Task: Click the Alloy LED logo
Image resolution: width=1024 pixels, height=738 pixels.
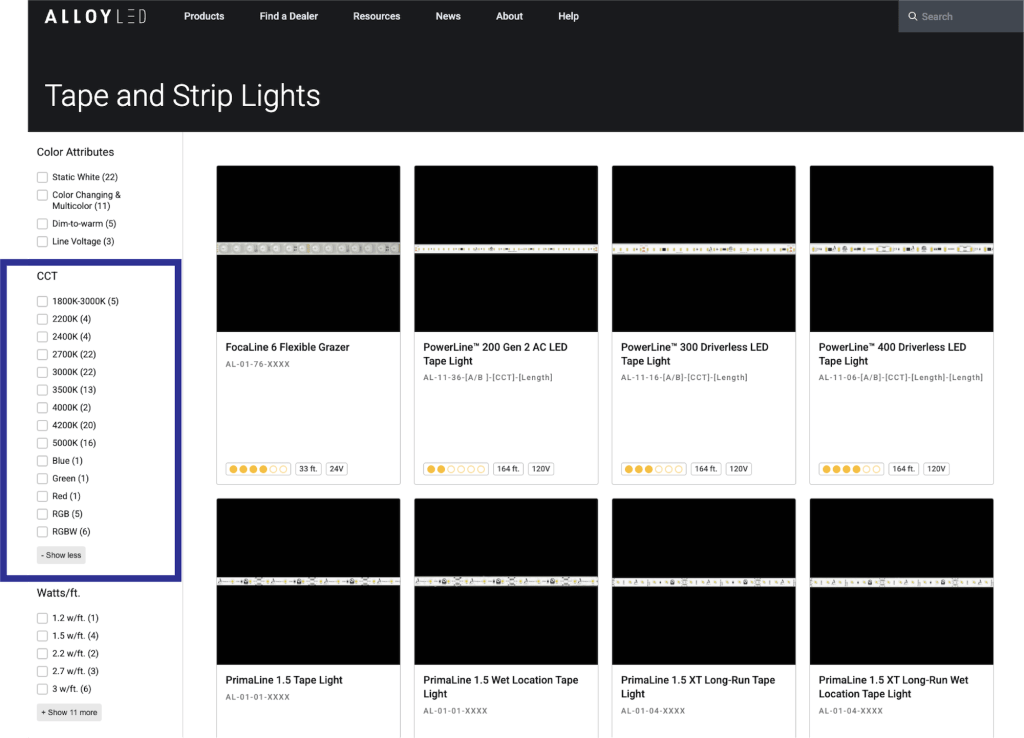Action: (95, 16)
